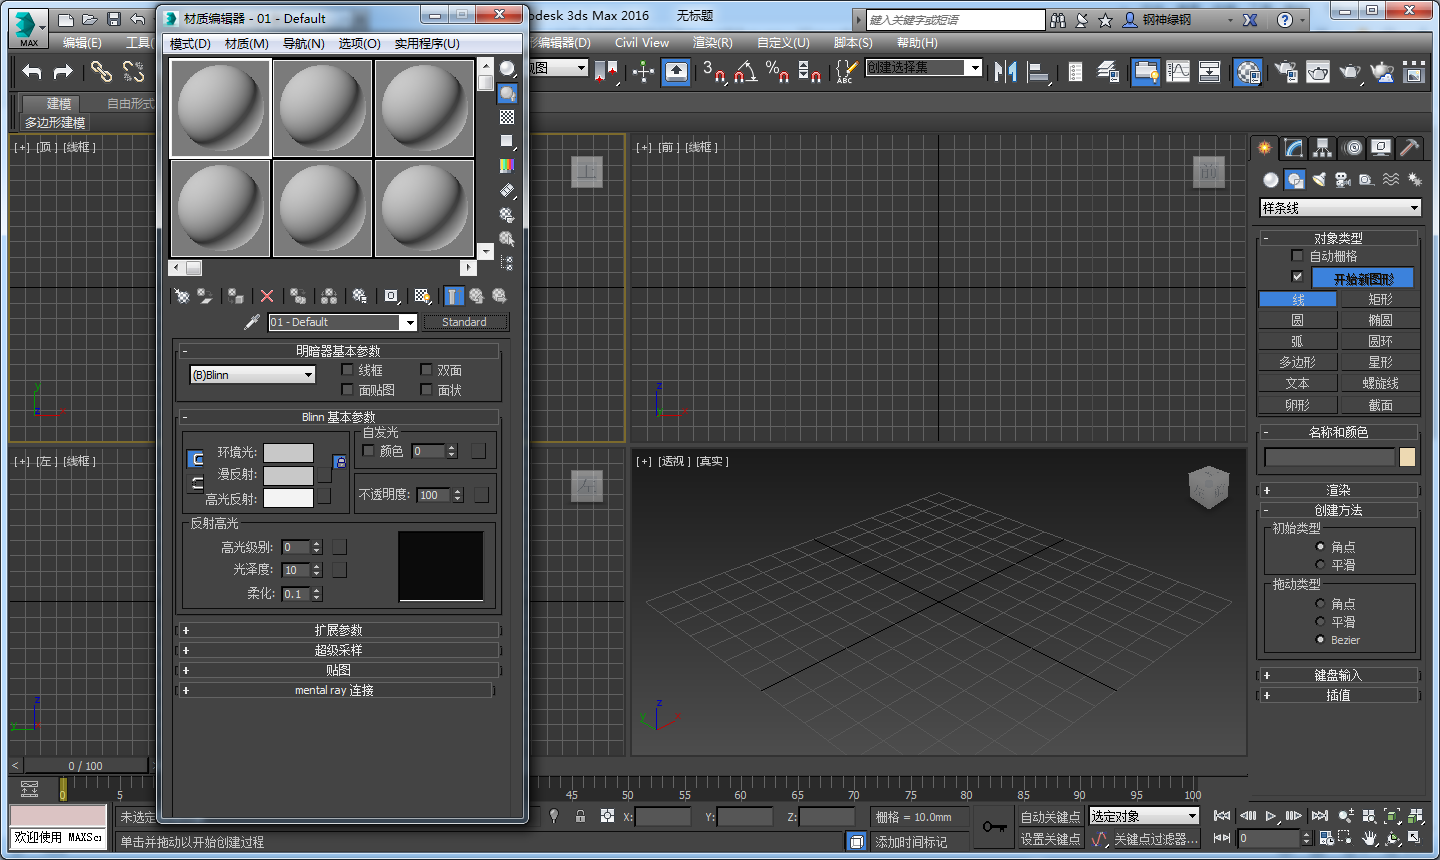Click the 高光反射 specular color swatch
The width and height of the screenshot is (1440, 860).
288,498
